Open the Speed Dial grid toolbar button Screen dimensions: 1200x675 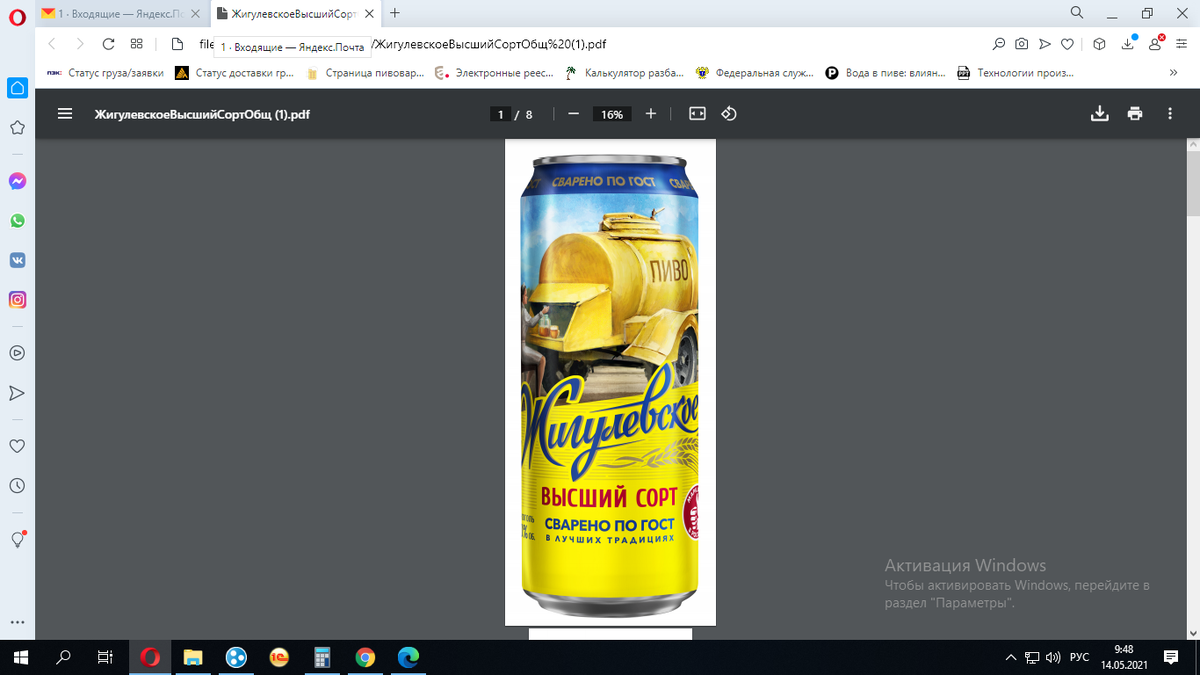tap(137, 44)
